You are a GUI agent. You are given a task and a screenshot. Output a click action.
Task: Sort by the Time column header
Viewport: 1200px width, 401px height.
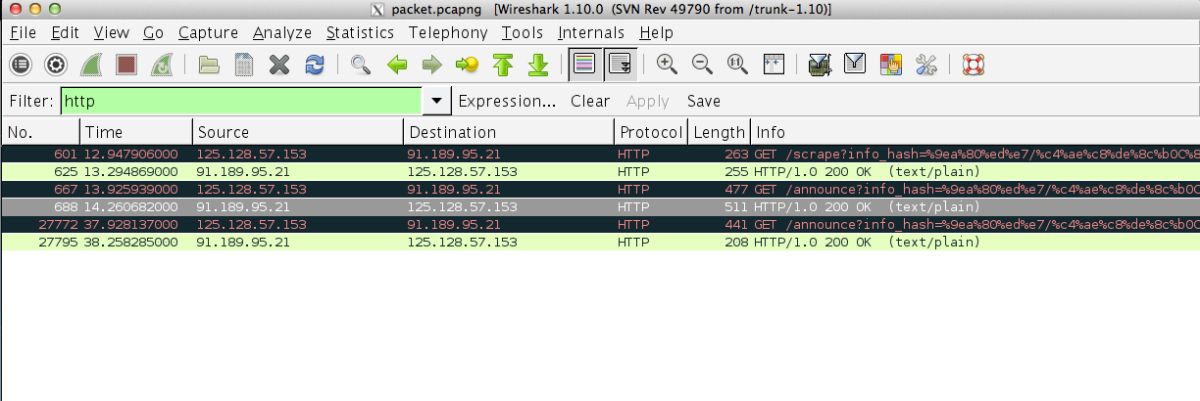point(136,132)
